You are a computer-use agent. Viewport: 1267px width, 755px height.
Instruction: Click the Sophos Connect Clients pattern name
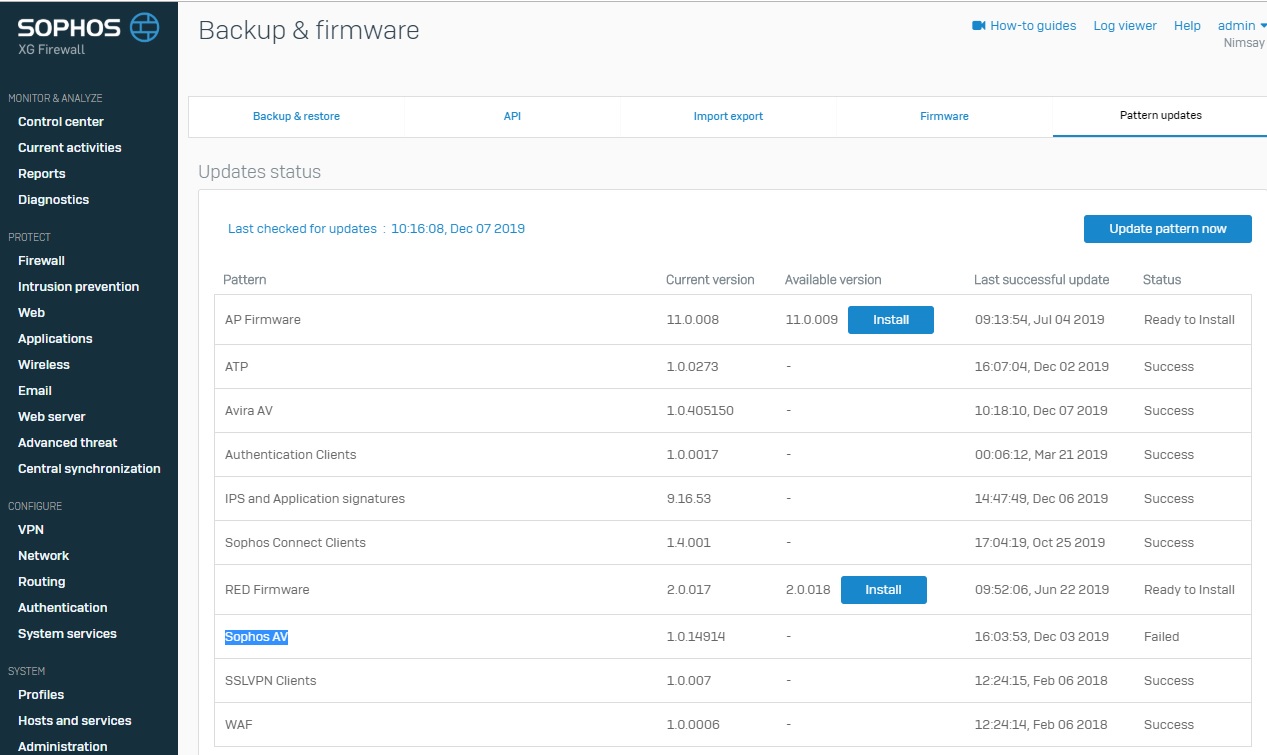296,543
